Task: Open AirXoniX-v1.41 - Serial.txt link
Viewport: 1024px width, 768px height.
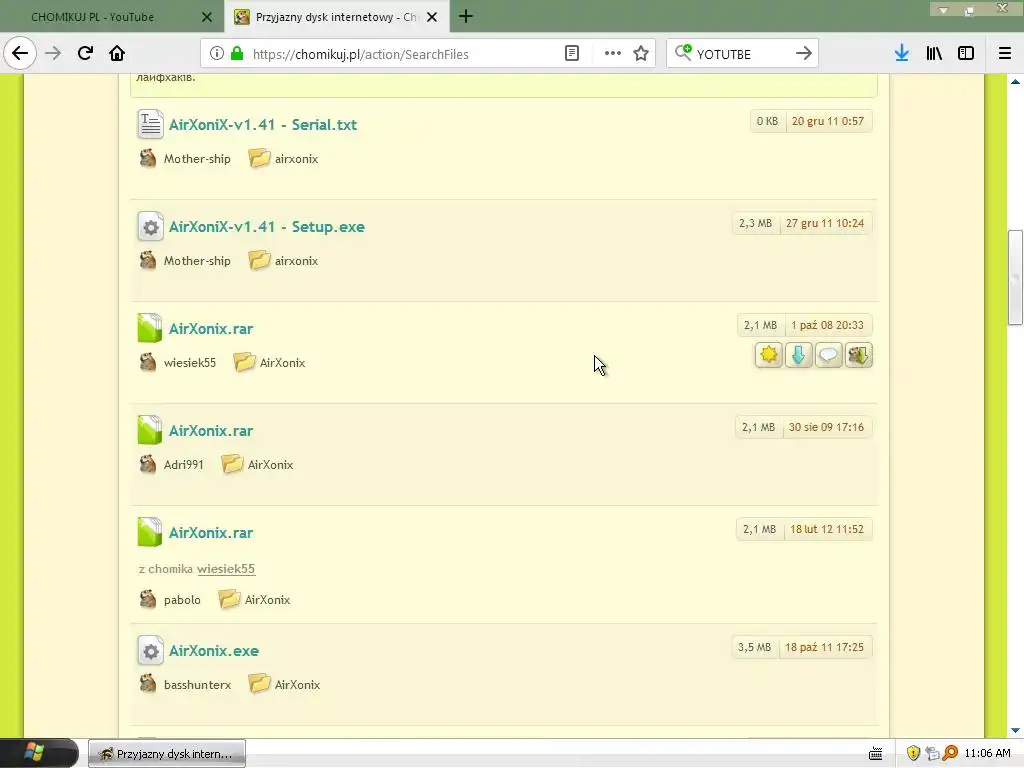Action: click(263, 124)
